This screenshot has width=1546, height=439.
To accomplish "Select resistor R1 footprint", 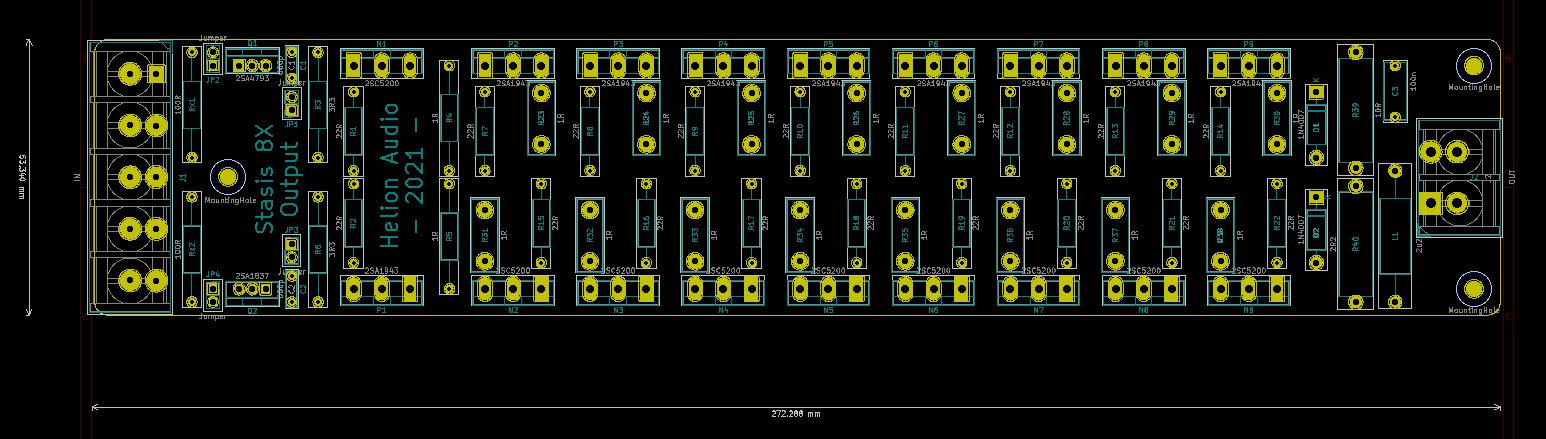I will pos(353,130).
